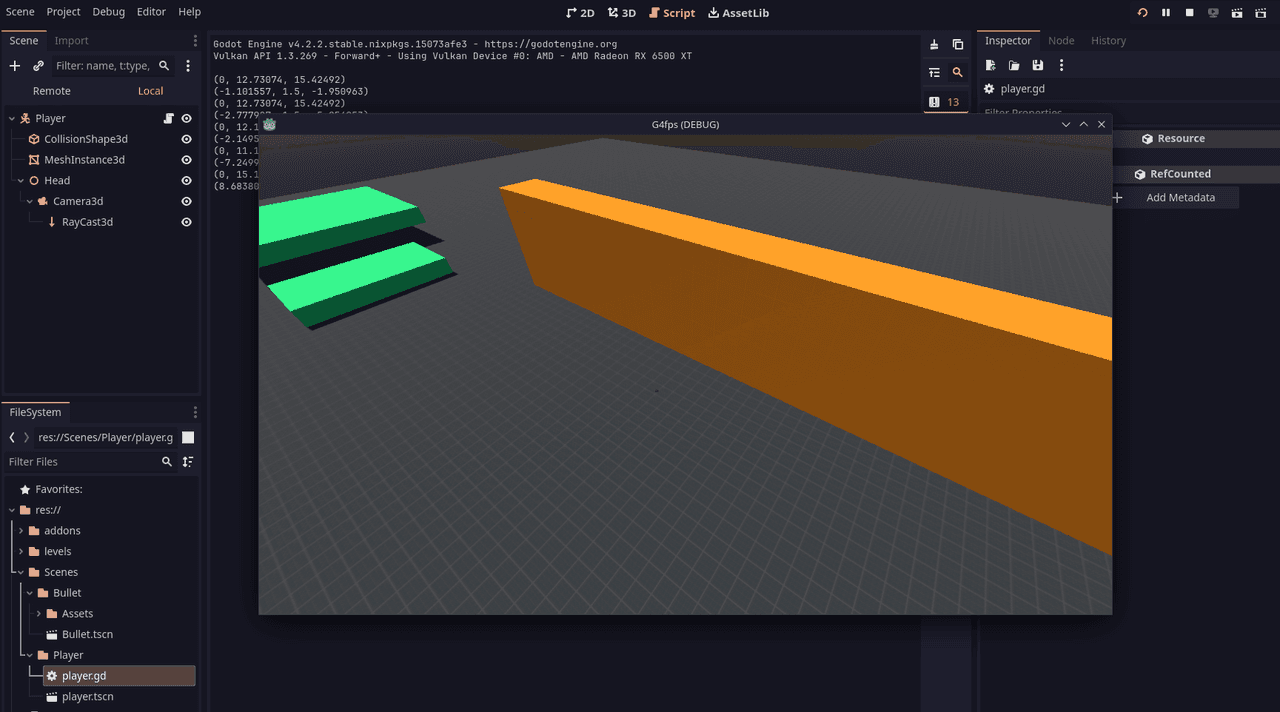Expand the levels folder
Viewport: 1280px width, 712px height.
pyautogui.click(x=21, y=552)
